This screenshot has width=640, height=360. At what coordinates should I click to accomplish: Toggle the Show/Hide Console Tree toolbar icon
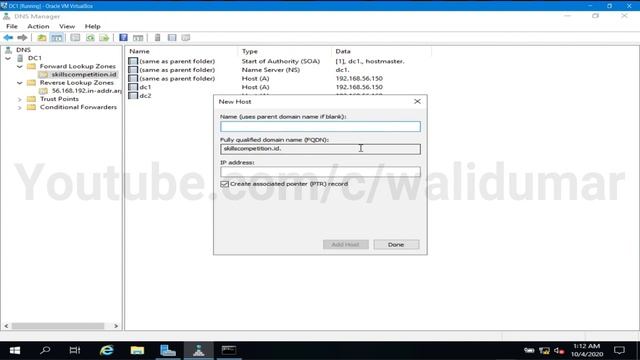(x=57, y=38)
